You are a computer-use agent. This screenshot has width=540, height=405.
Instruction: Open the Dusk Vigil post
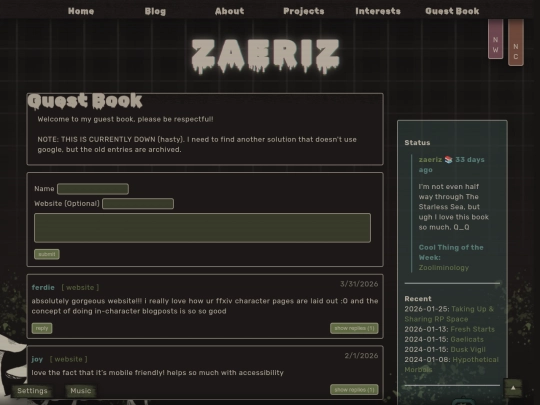tap(468, 350)
